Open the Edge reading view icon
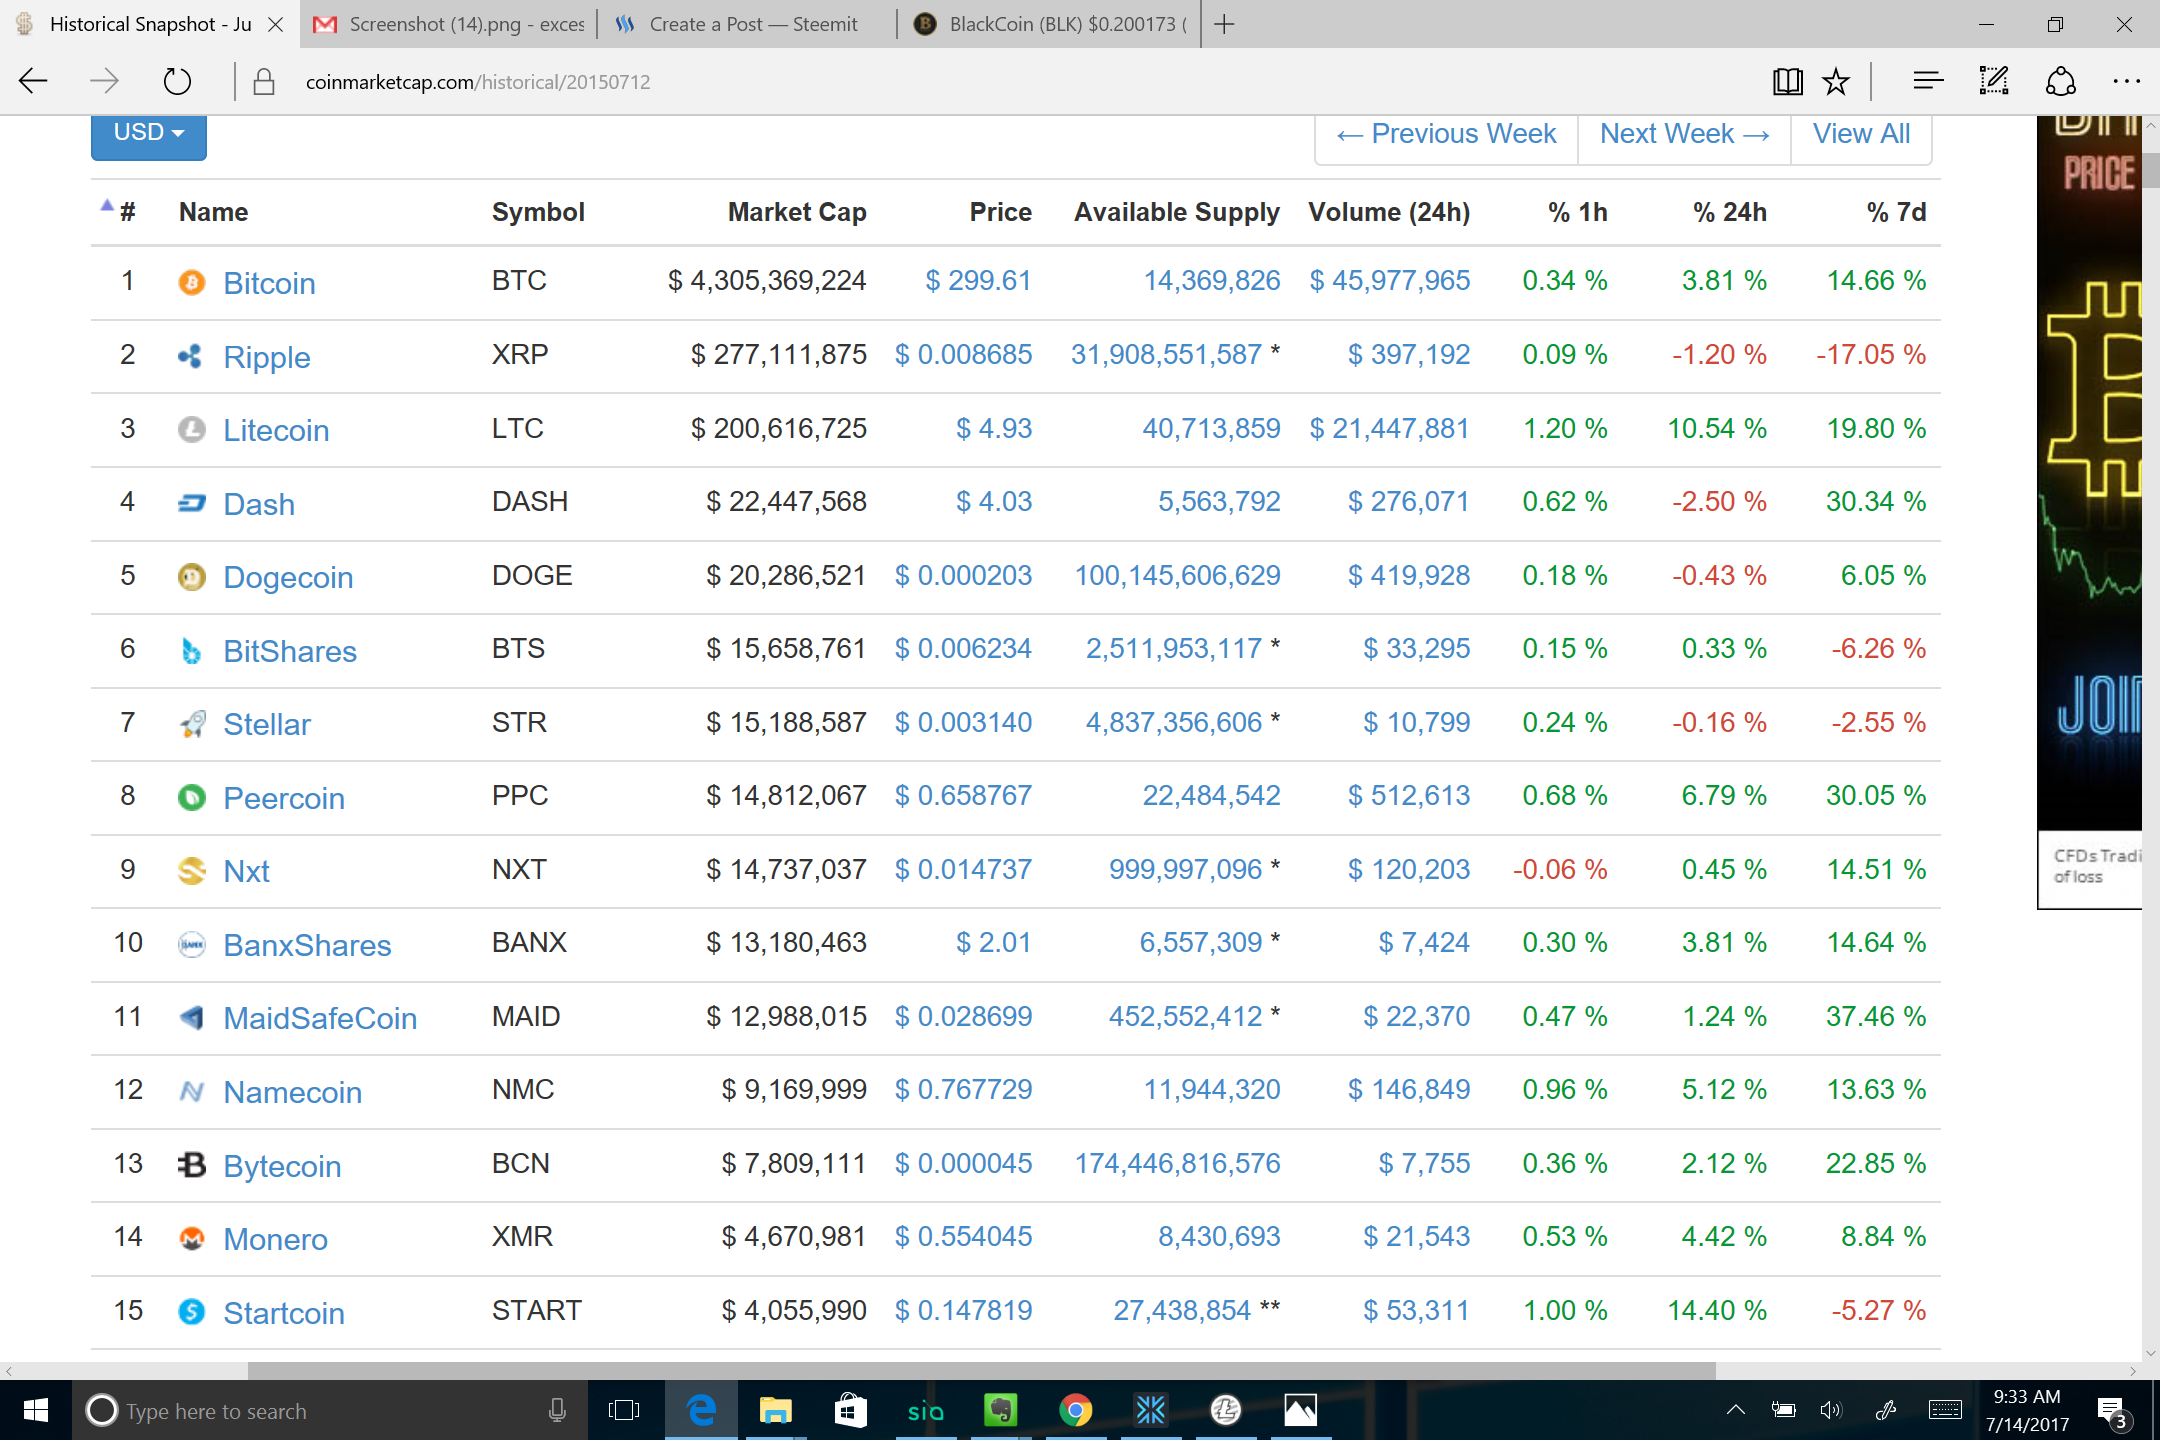The image size is (2160, 1440). click(1787, 82)
